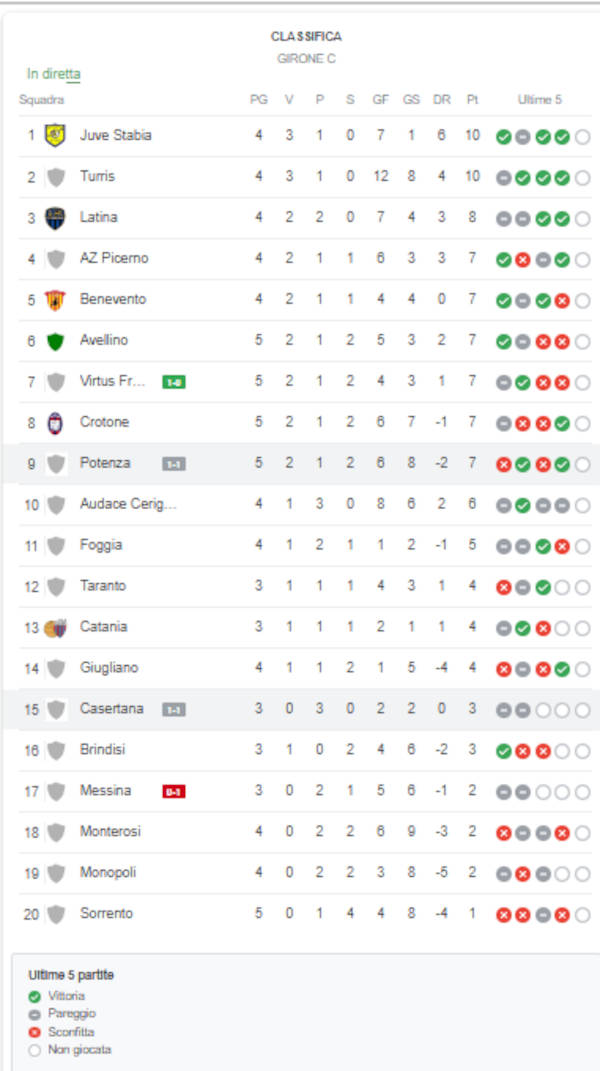Click the Squadra column header
600x1071 pixels.
(x=42, y=100)
